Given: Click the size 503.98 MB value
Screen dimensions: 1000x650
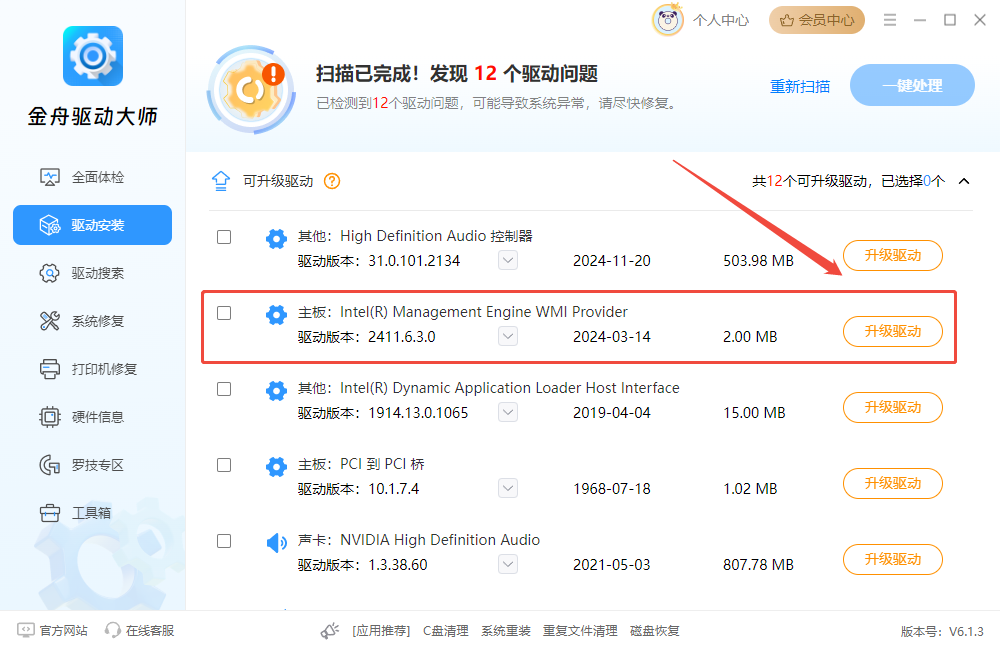Looking at the screenshot, I should (758, 261).
